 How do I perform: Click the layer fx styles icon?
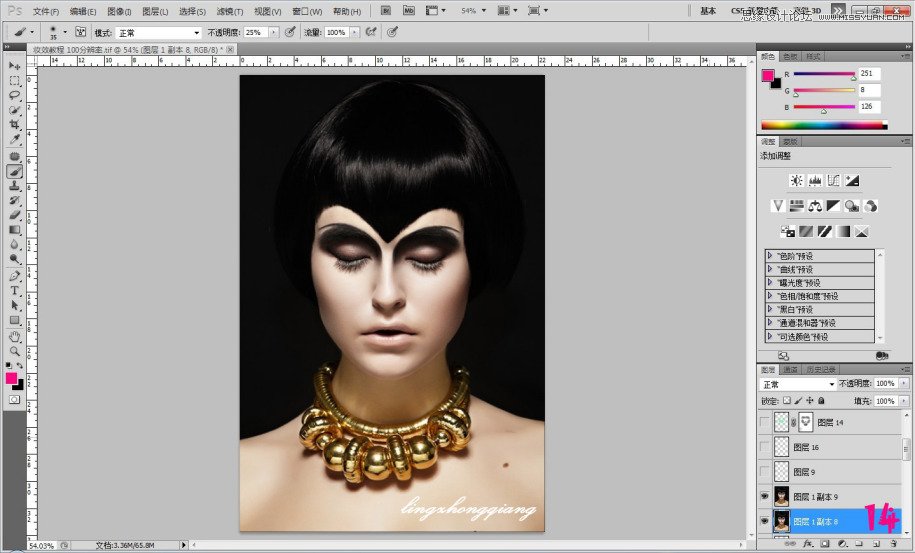pyautogui.click(x=806, y=544)
